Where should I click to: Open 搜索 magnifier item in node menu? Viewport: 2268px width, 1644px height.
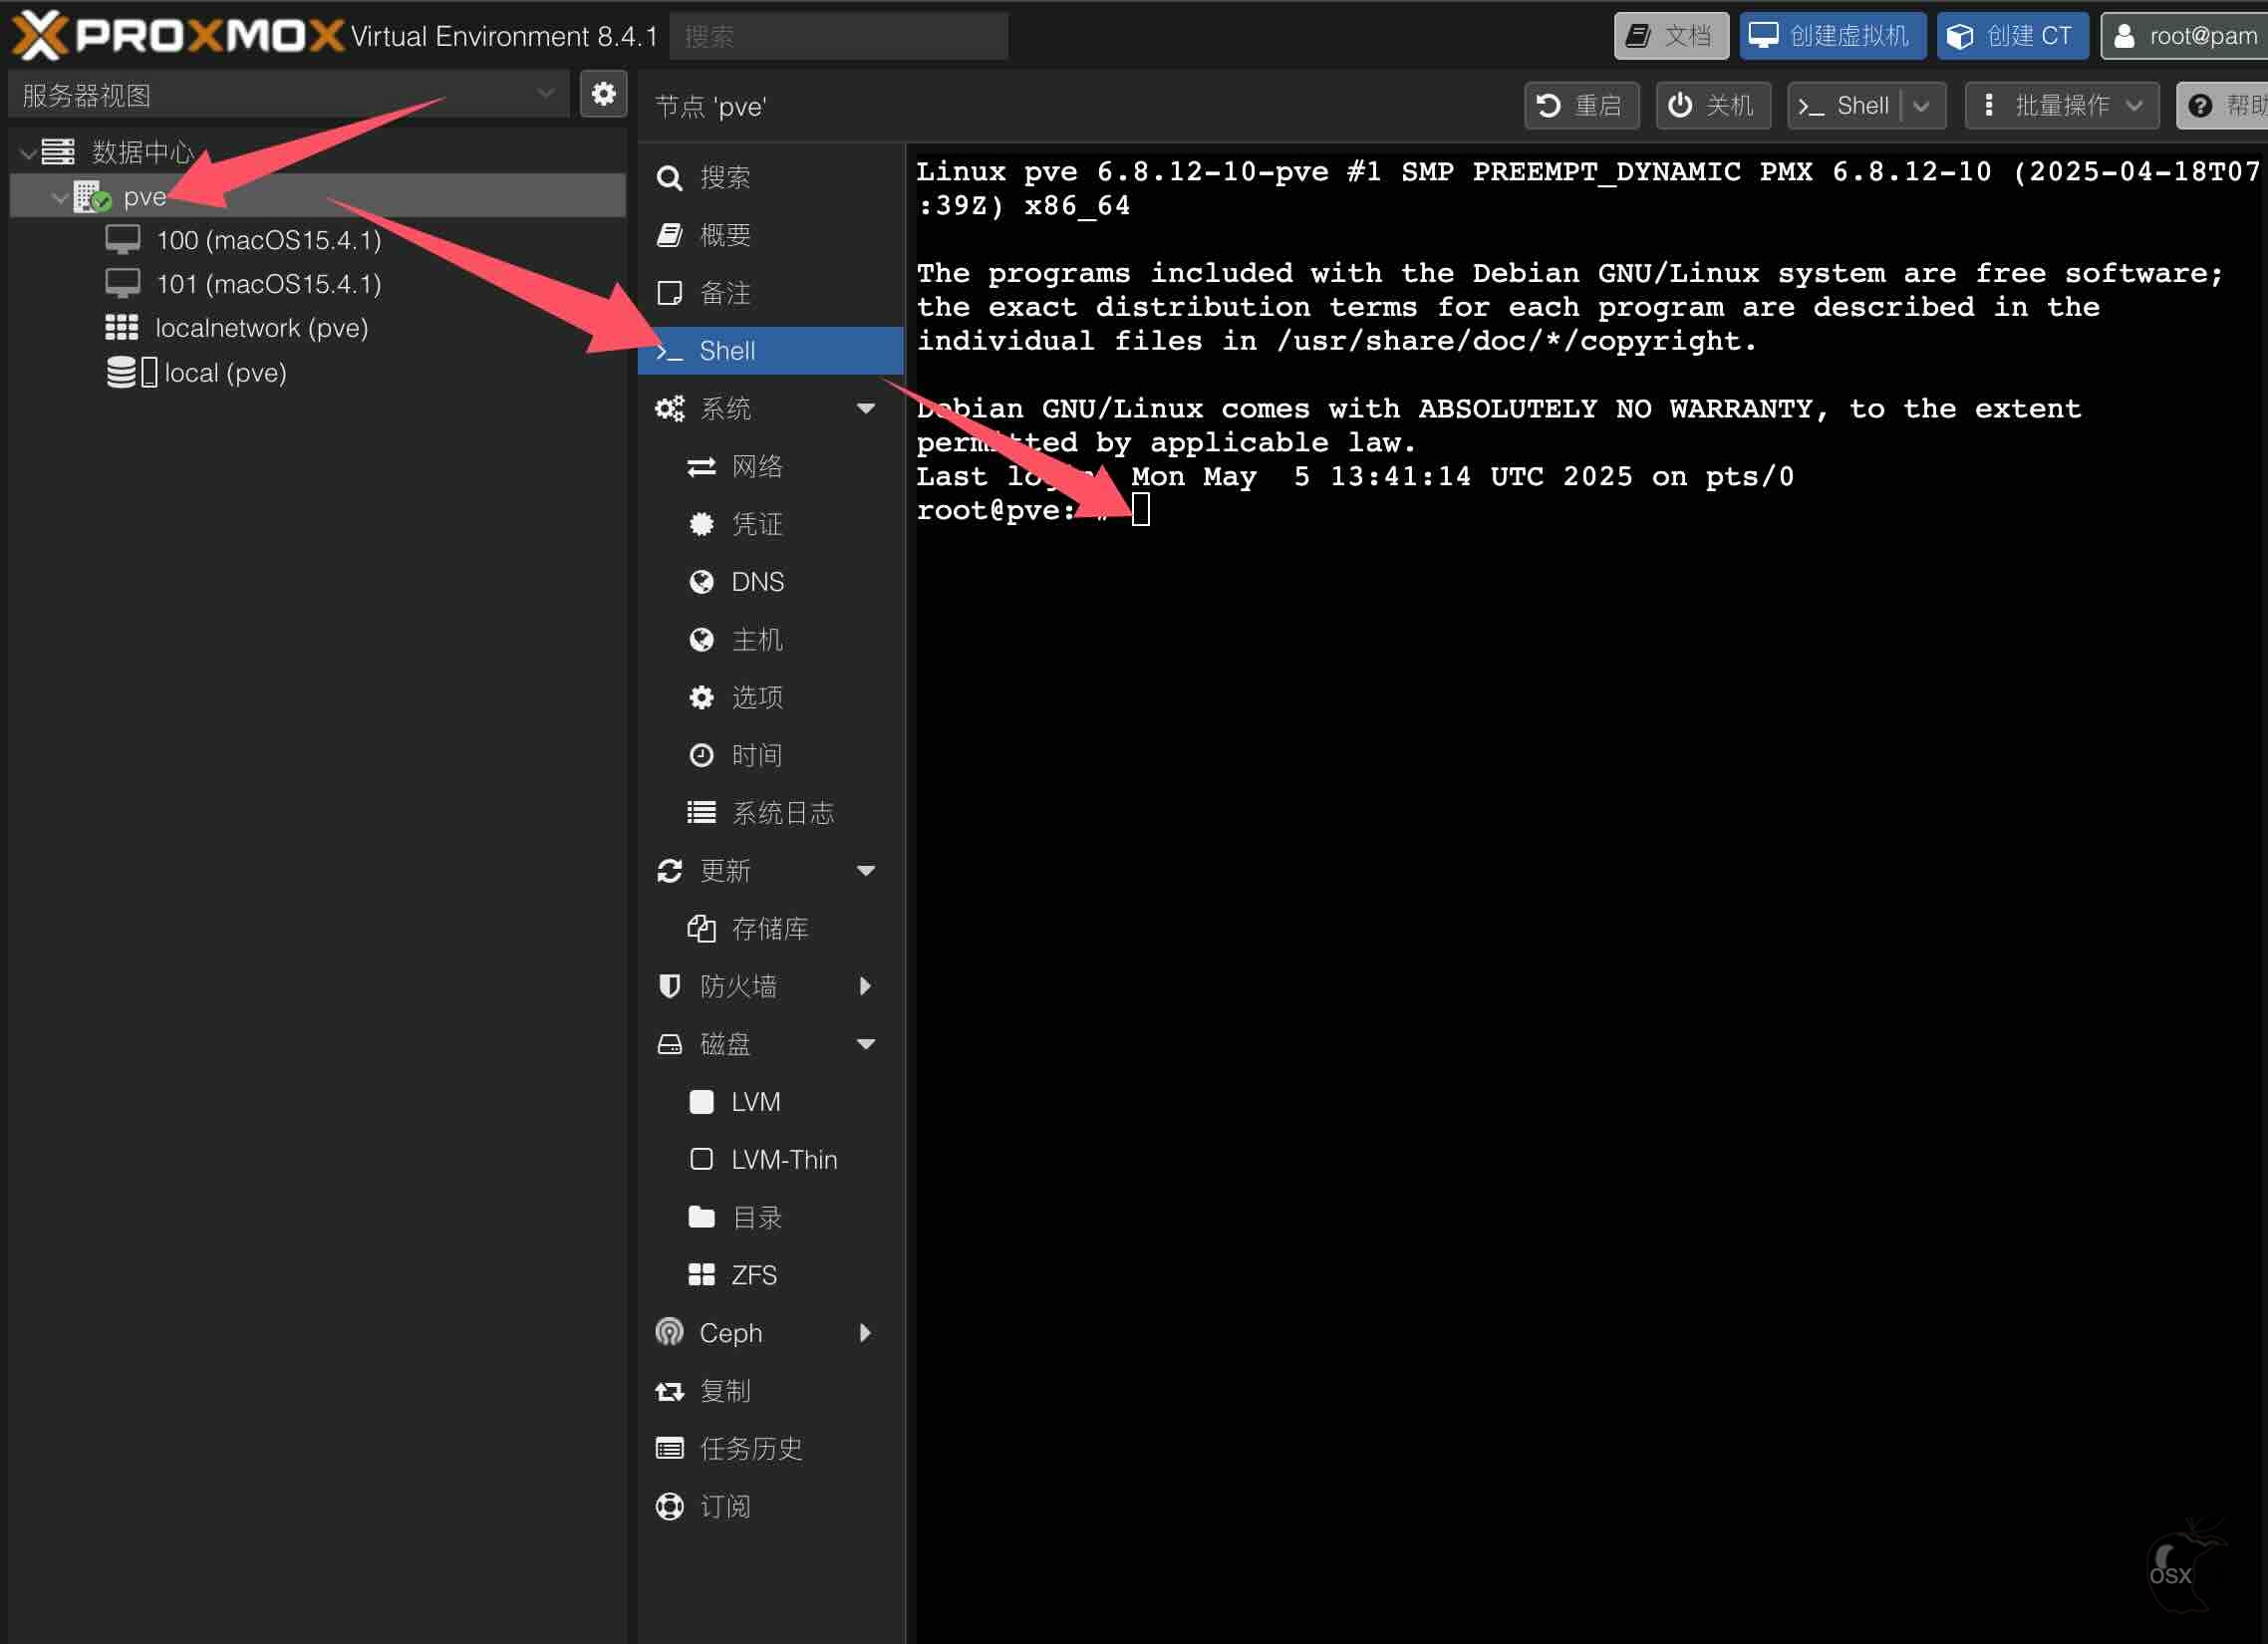coord(770,178)
